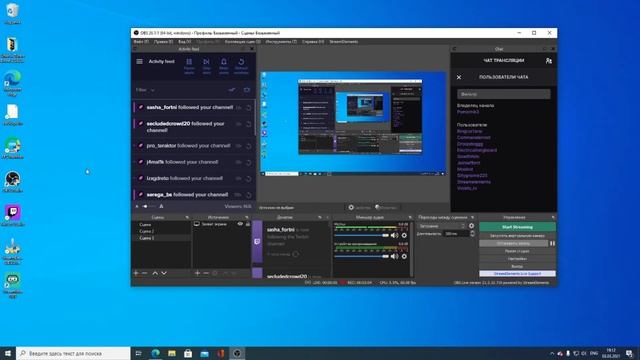Click Skip alert icon in Activity feed
The width and height of the screenshot is (640, 360).
(x=207, y=62)
